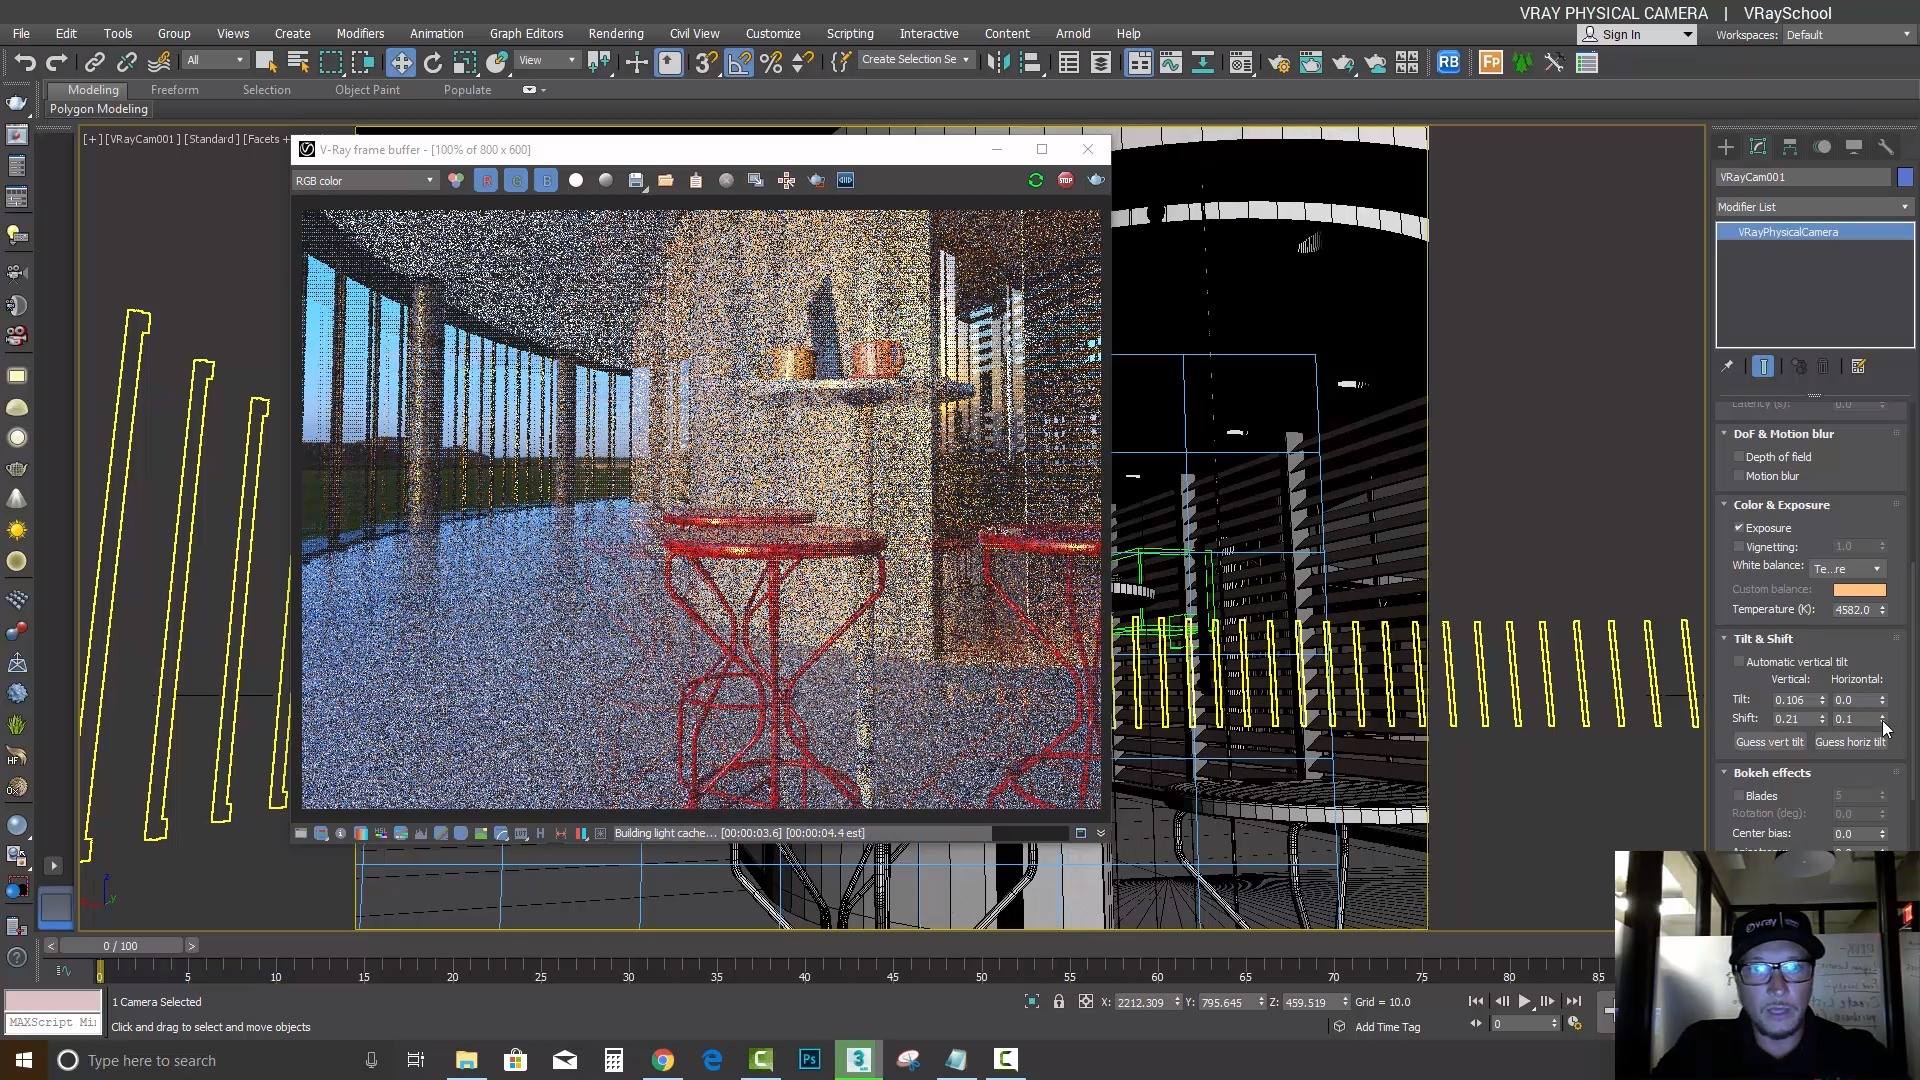Click the Undo arrow in main toolbar

click(24, 63)
